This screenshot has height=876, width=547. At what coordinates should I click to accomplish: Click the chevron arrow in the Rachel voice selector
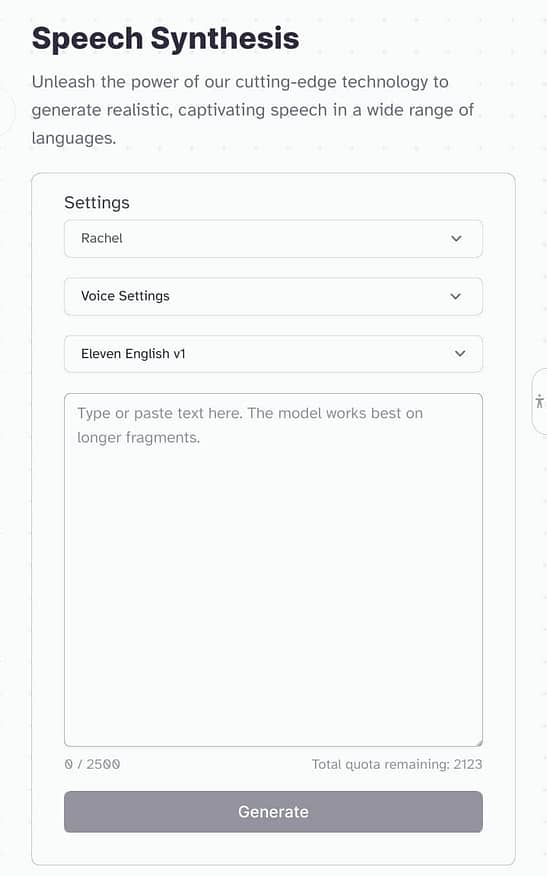(456, 239)
